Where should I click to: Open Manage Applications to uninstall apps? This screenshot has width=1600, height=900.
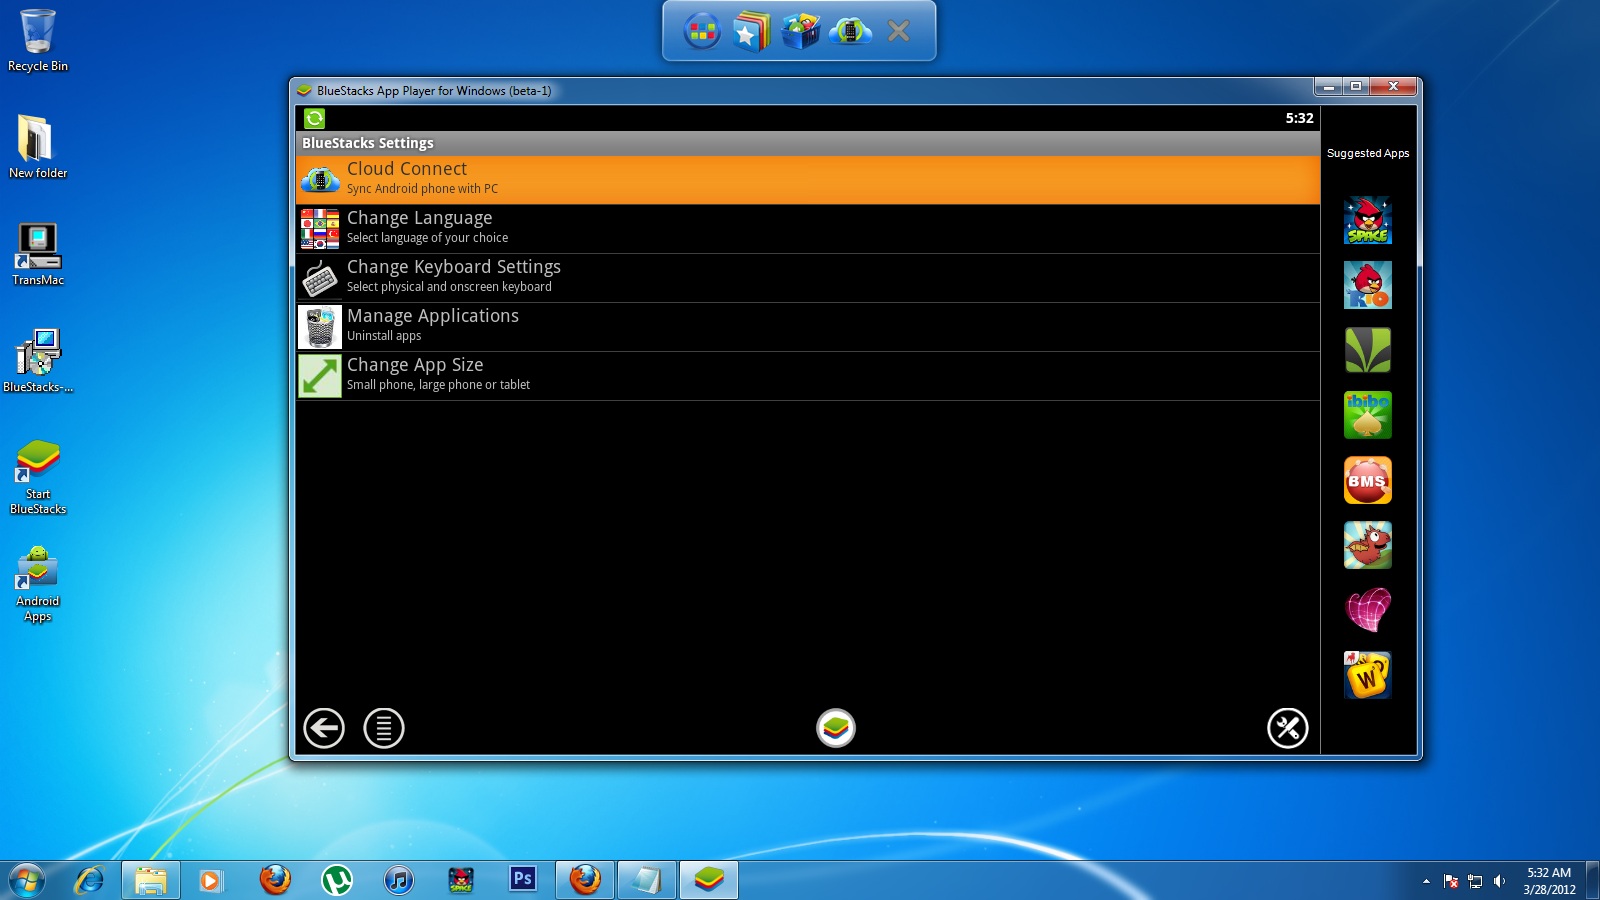[x=808, y=327]
